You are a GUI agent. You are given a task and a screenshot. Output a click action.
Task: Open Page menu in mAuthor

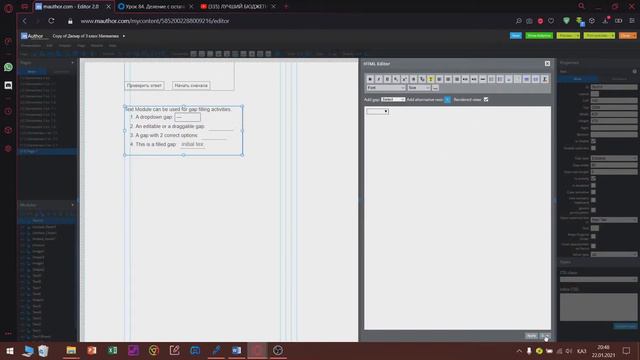tap(81, 46)
